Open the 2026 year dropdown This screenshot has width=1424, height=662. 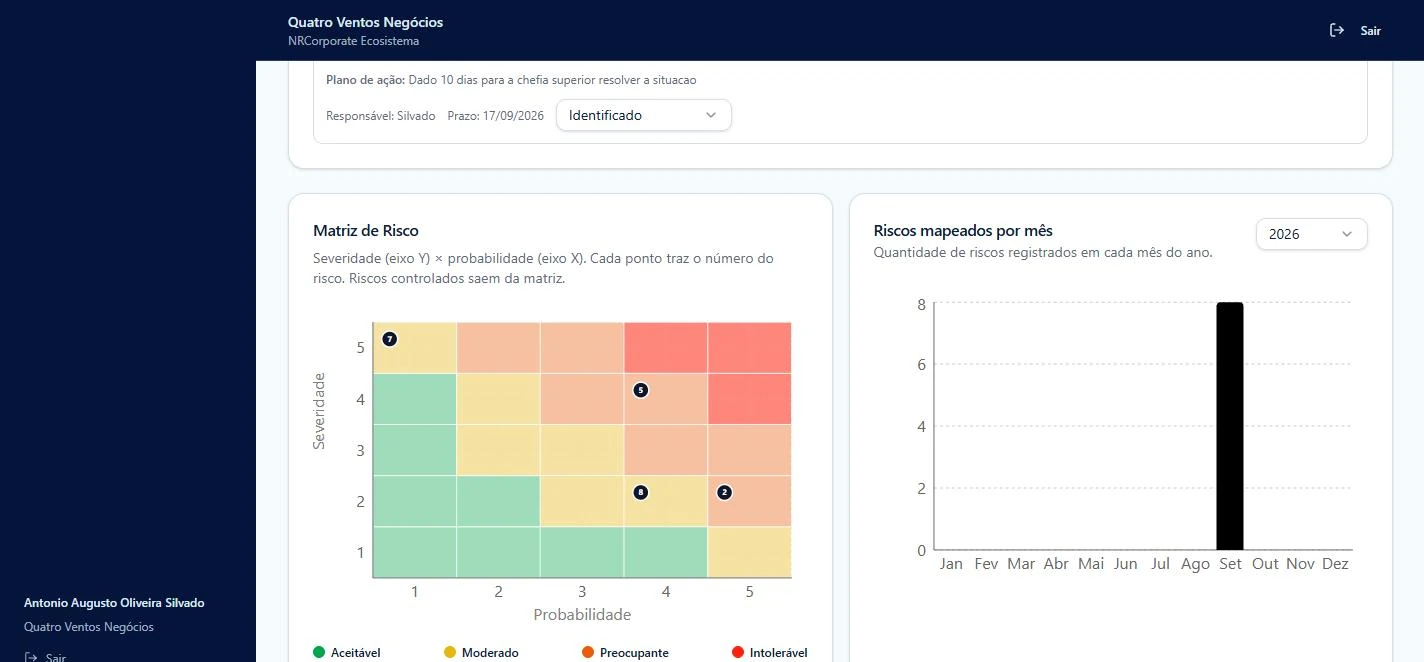coord(1312,234)
